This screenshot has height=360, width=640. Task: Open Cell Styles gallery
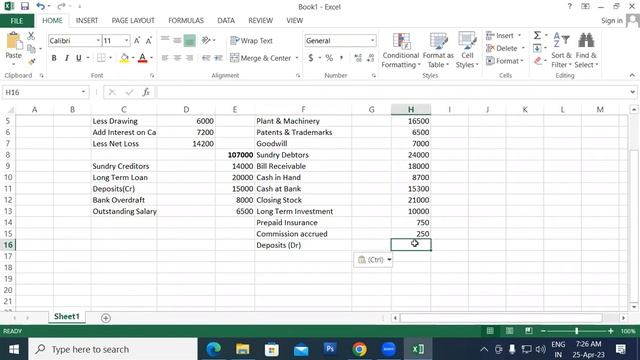coord(467,51)
